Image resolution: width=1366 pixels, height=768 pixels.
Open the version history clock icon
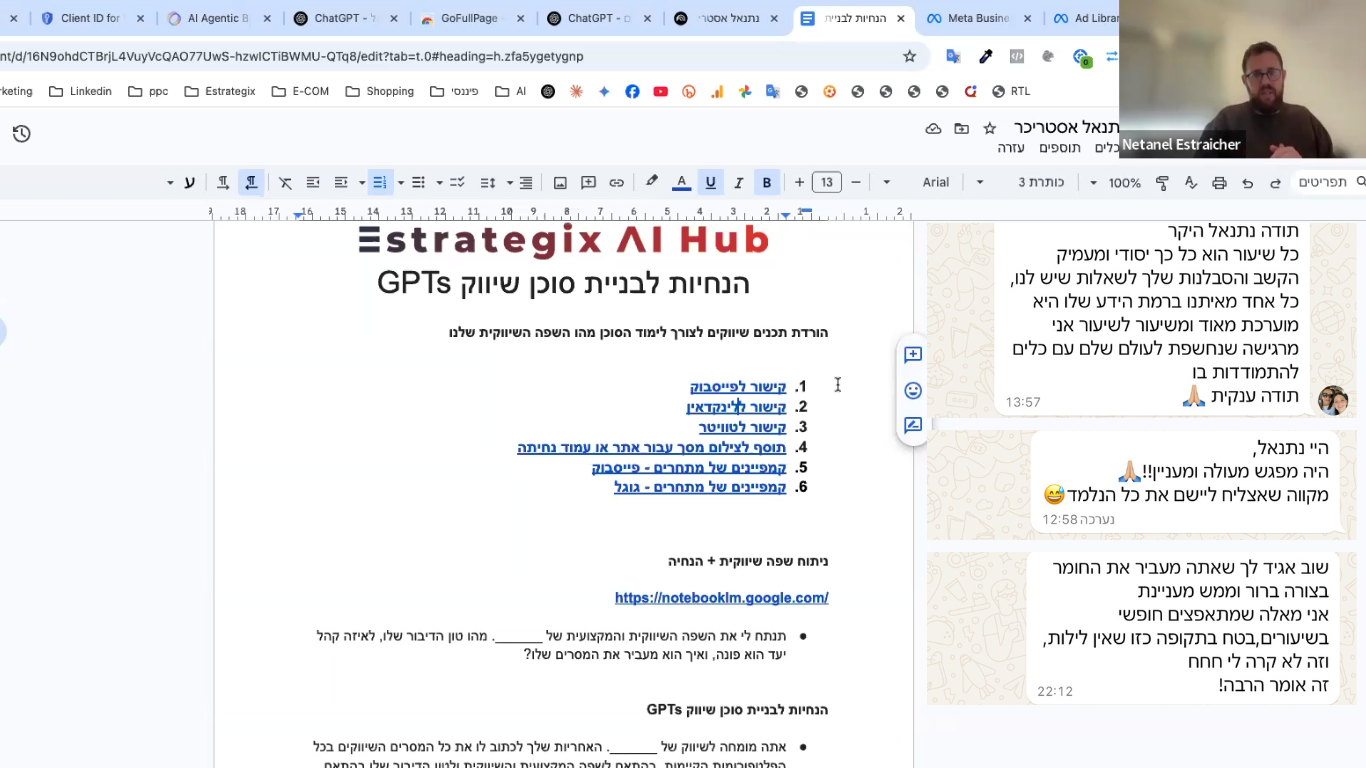[22, 134]
